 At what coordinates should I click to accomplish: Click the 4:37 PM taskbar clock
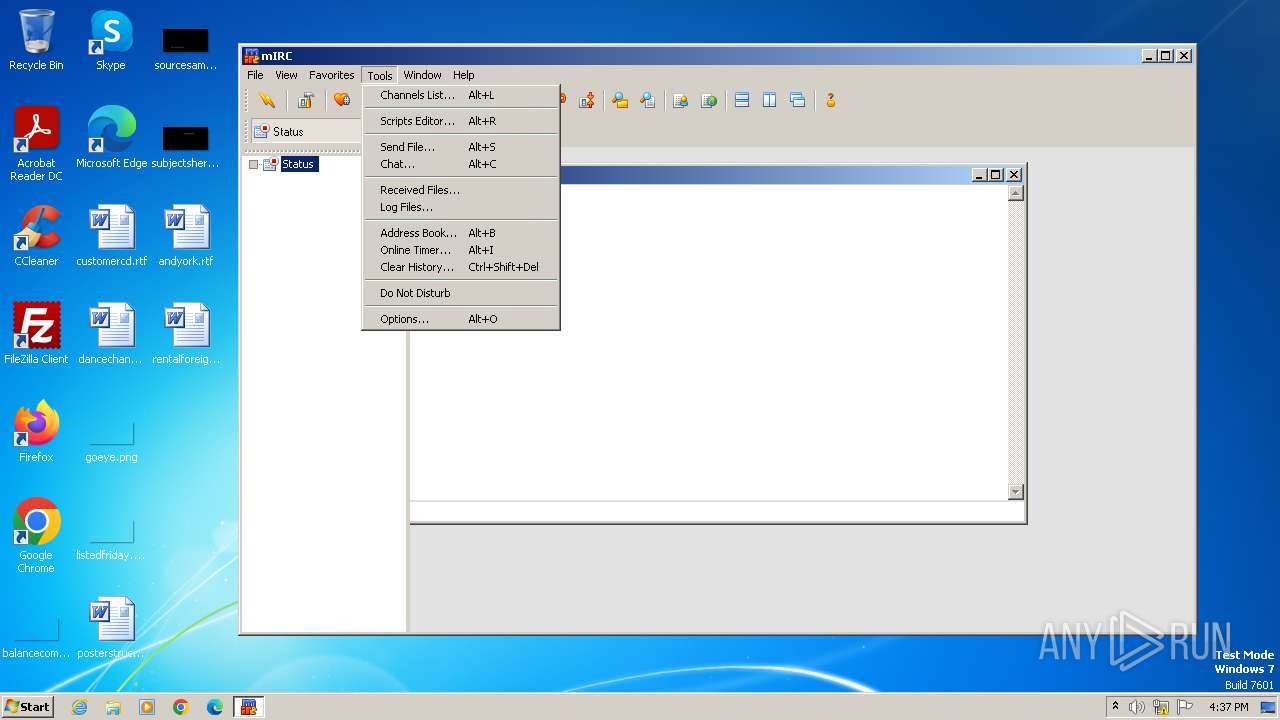[x=1228, y=707]
